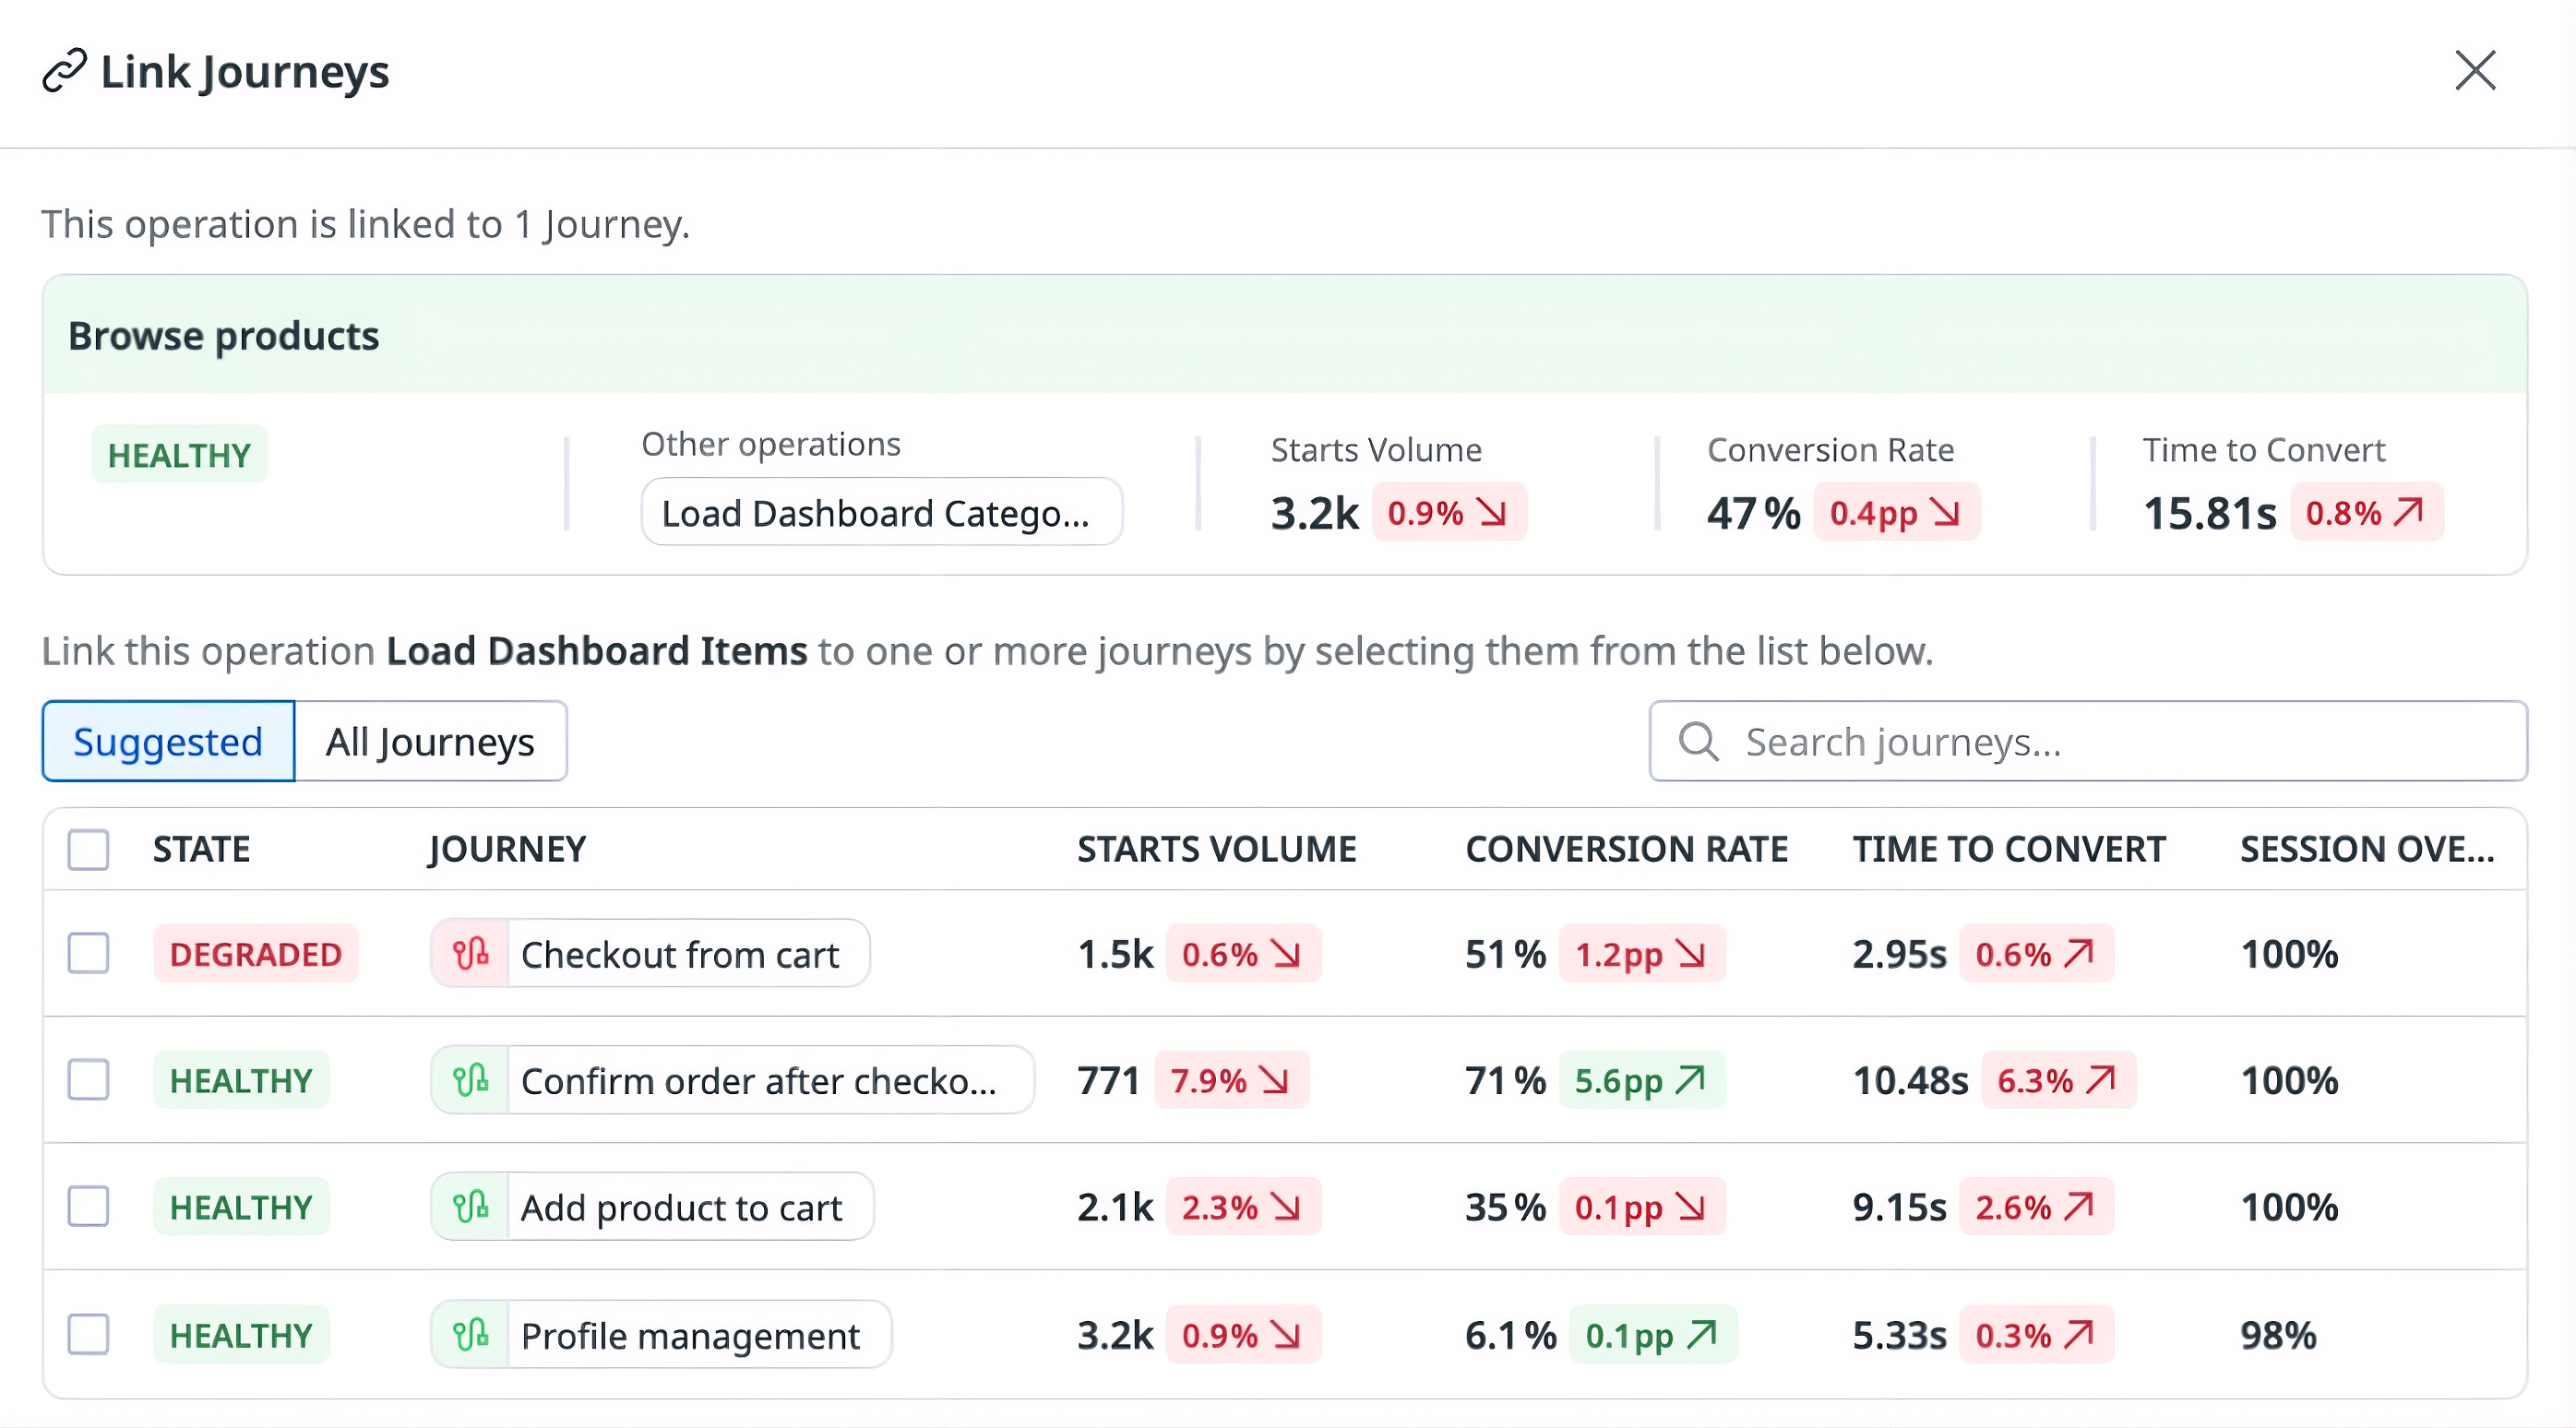Close the Link Journeys dialog
Screen dimensions: 2576x1428
[x=2475, y=70]
